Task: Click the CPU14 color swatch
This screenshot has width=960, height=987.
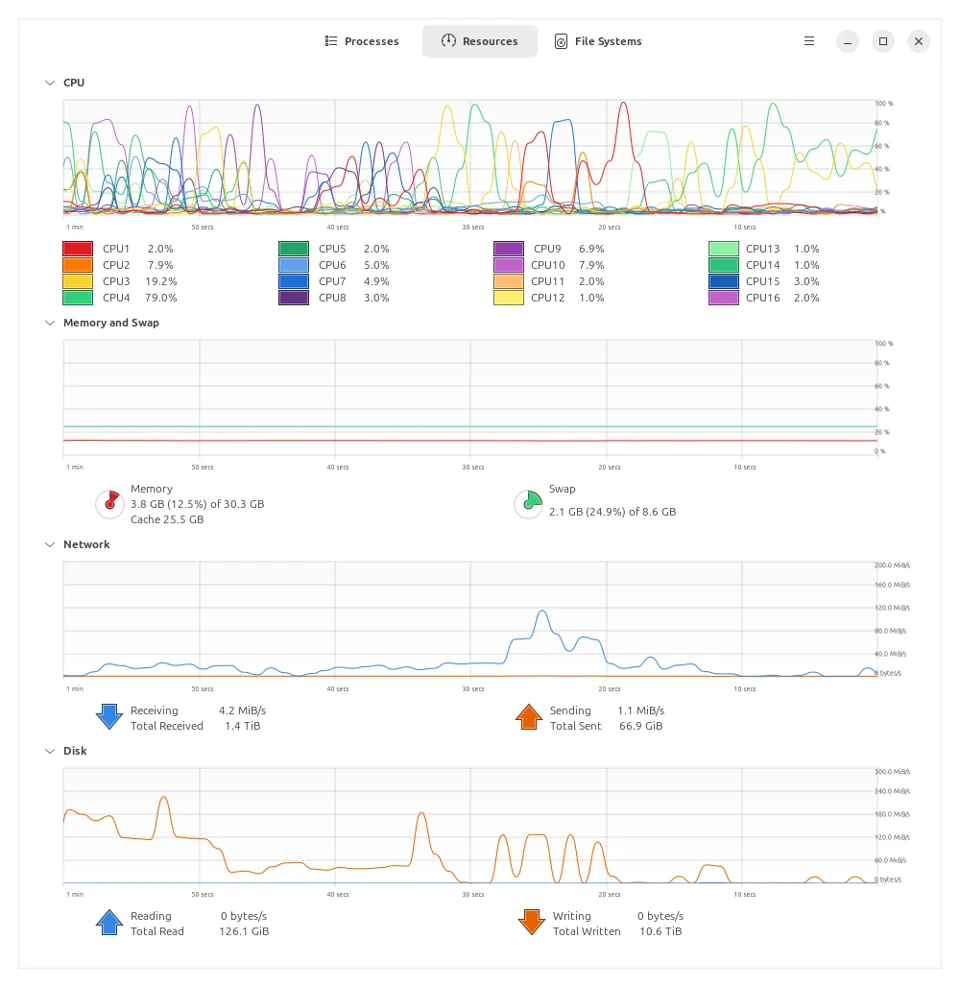Action: (723, 265)
